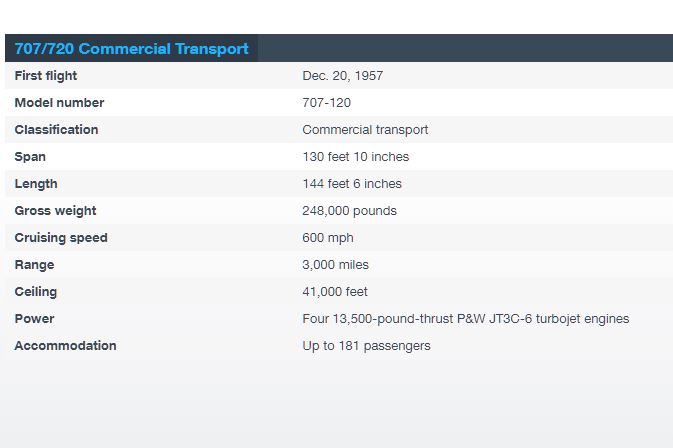Image resolution: width=673 pixels, height=448 pixels.
Task: Select the Gross weight label
Action: coord(55,211)
